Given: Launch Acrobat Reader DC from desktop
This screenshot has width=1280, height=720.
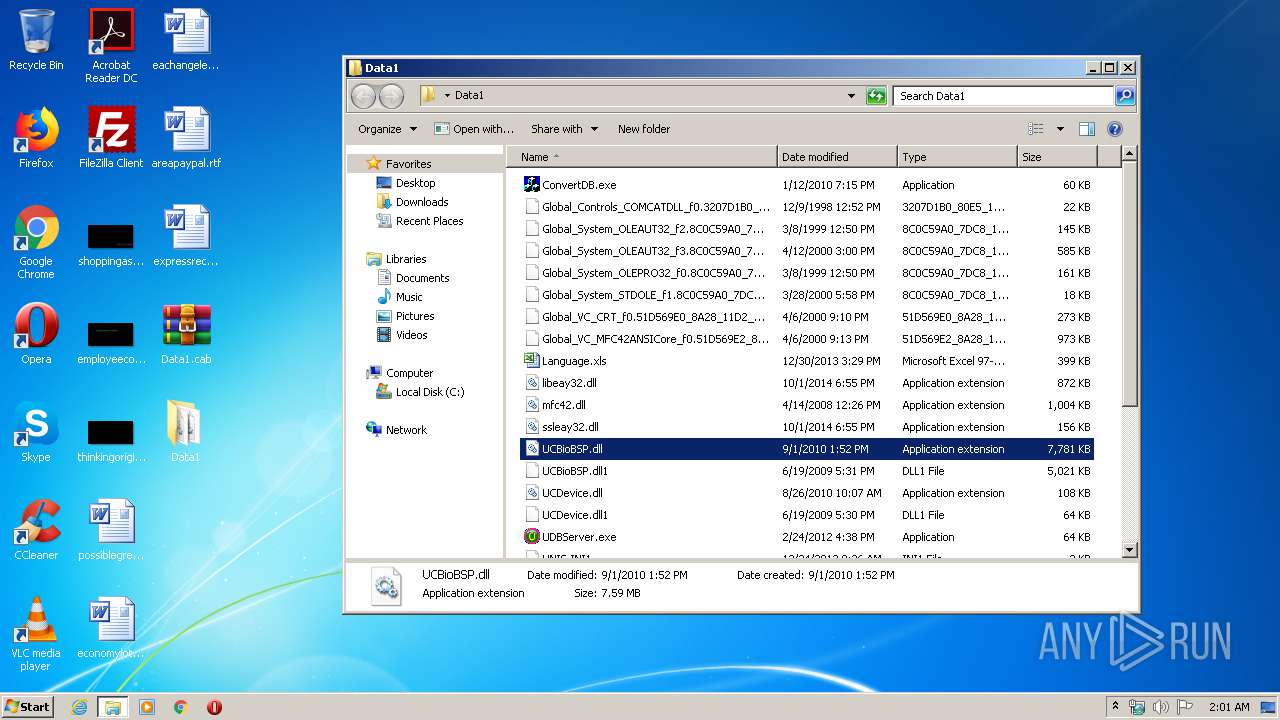Looking at the screenshot, I should pos(111,46).
